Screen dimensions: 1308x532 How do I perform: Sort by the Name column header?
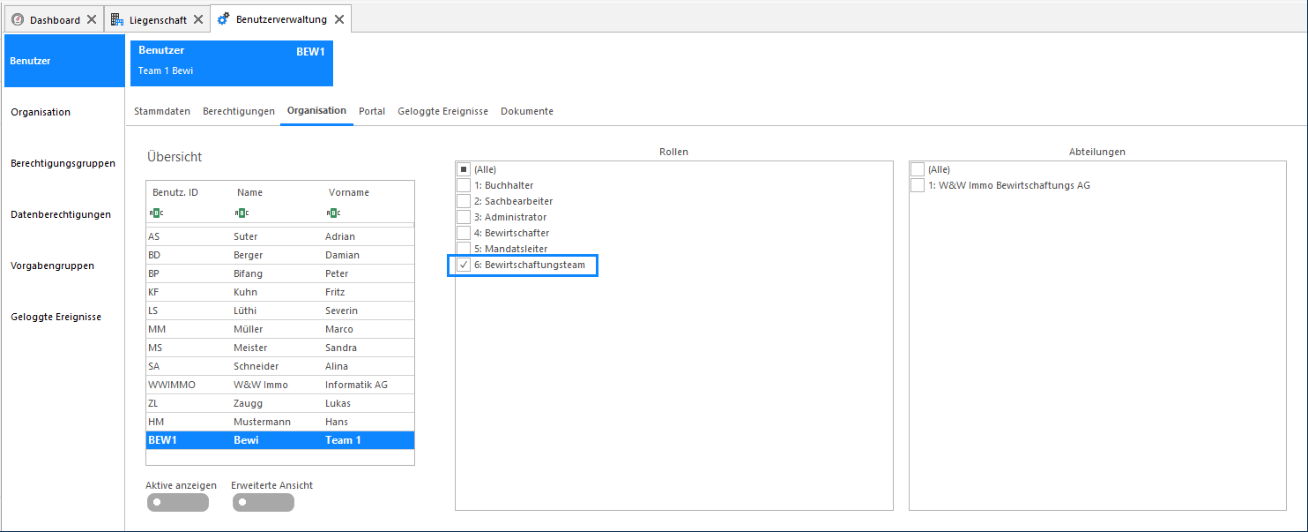point(249,192)
